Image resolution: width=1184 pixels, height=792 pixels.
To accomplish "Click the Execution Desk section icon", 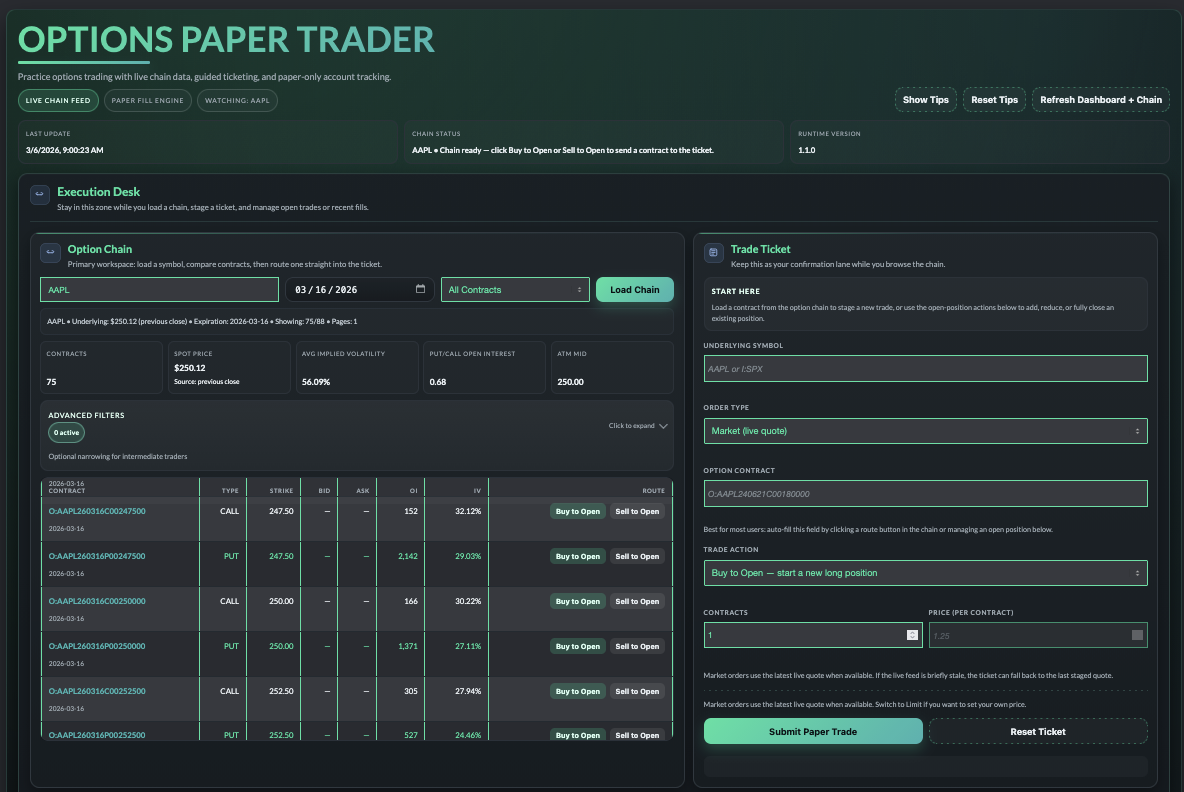I will pyautogui.click(x=40, y=195).
